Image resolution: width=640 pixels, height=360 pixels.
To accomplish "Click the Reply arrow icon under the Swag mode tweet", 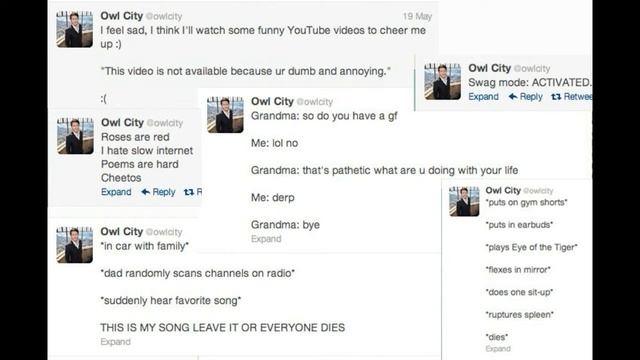I will click(513, 97).
